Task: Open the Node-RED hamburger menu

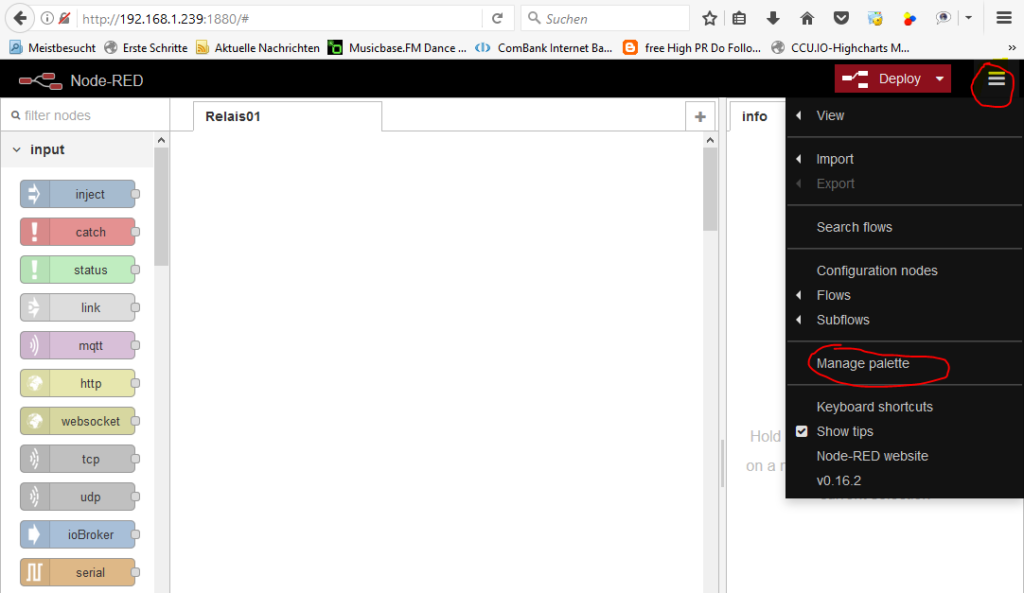Action: click(996, 79)
